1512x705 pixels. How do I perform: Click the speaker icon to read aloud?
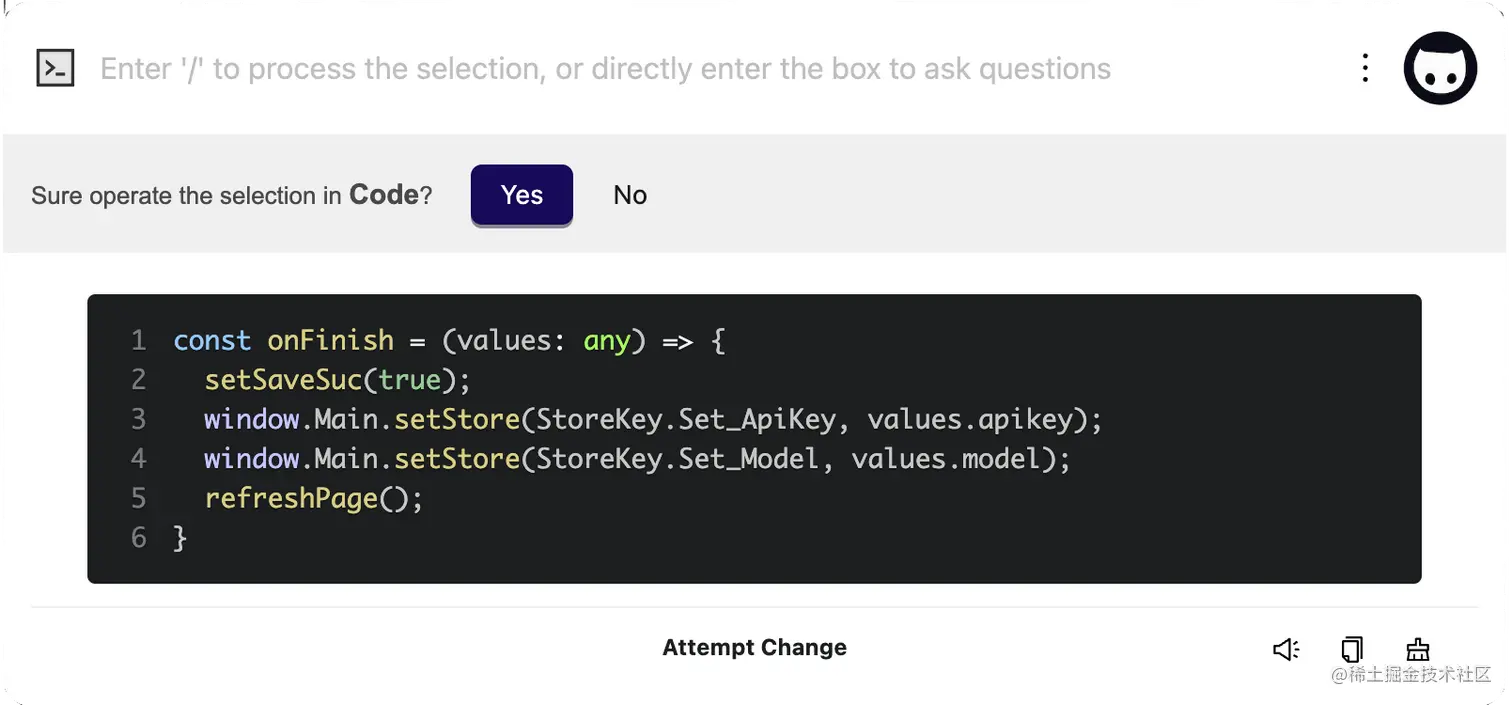[1286, 649]
